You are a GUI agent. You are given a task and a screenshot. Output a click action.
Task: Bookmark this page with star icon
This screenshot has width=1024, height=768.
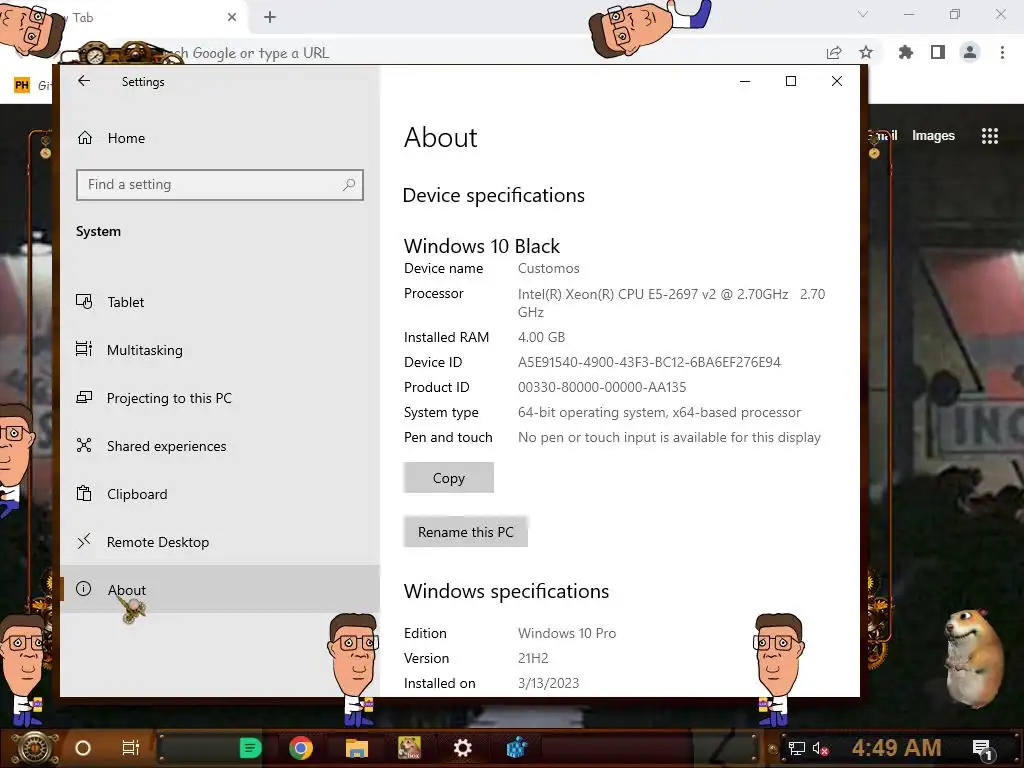point(866,53)
